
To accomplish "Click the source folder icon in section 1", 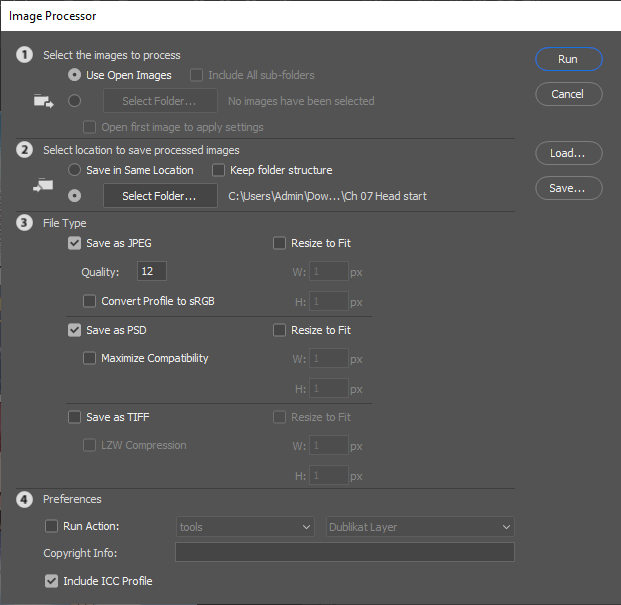I will (44, 101).
